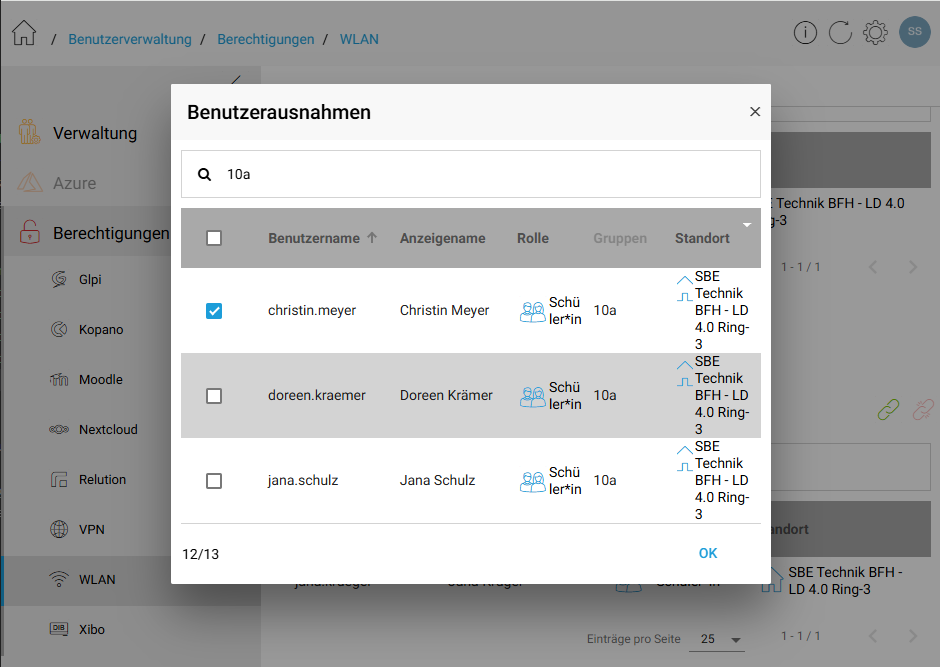Click the search magnifier icon in dialog
The width and height of the screenshot is (940, 667).
pyautogui.click(x=205, y=174)
